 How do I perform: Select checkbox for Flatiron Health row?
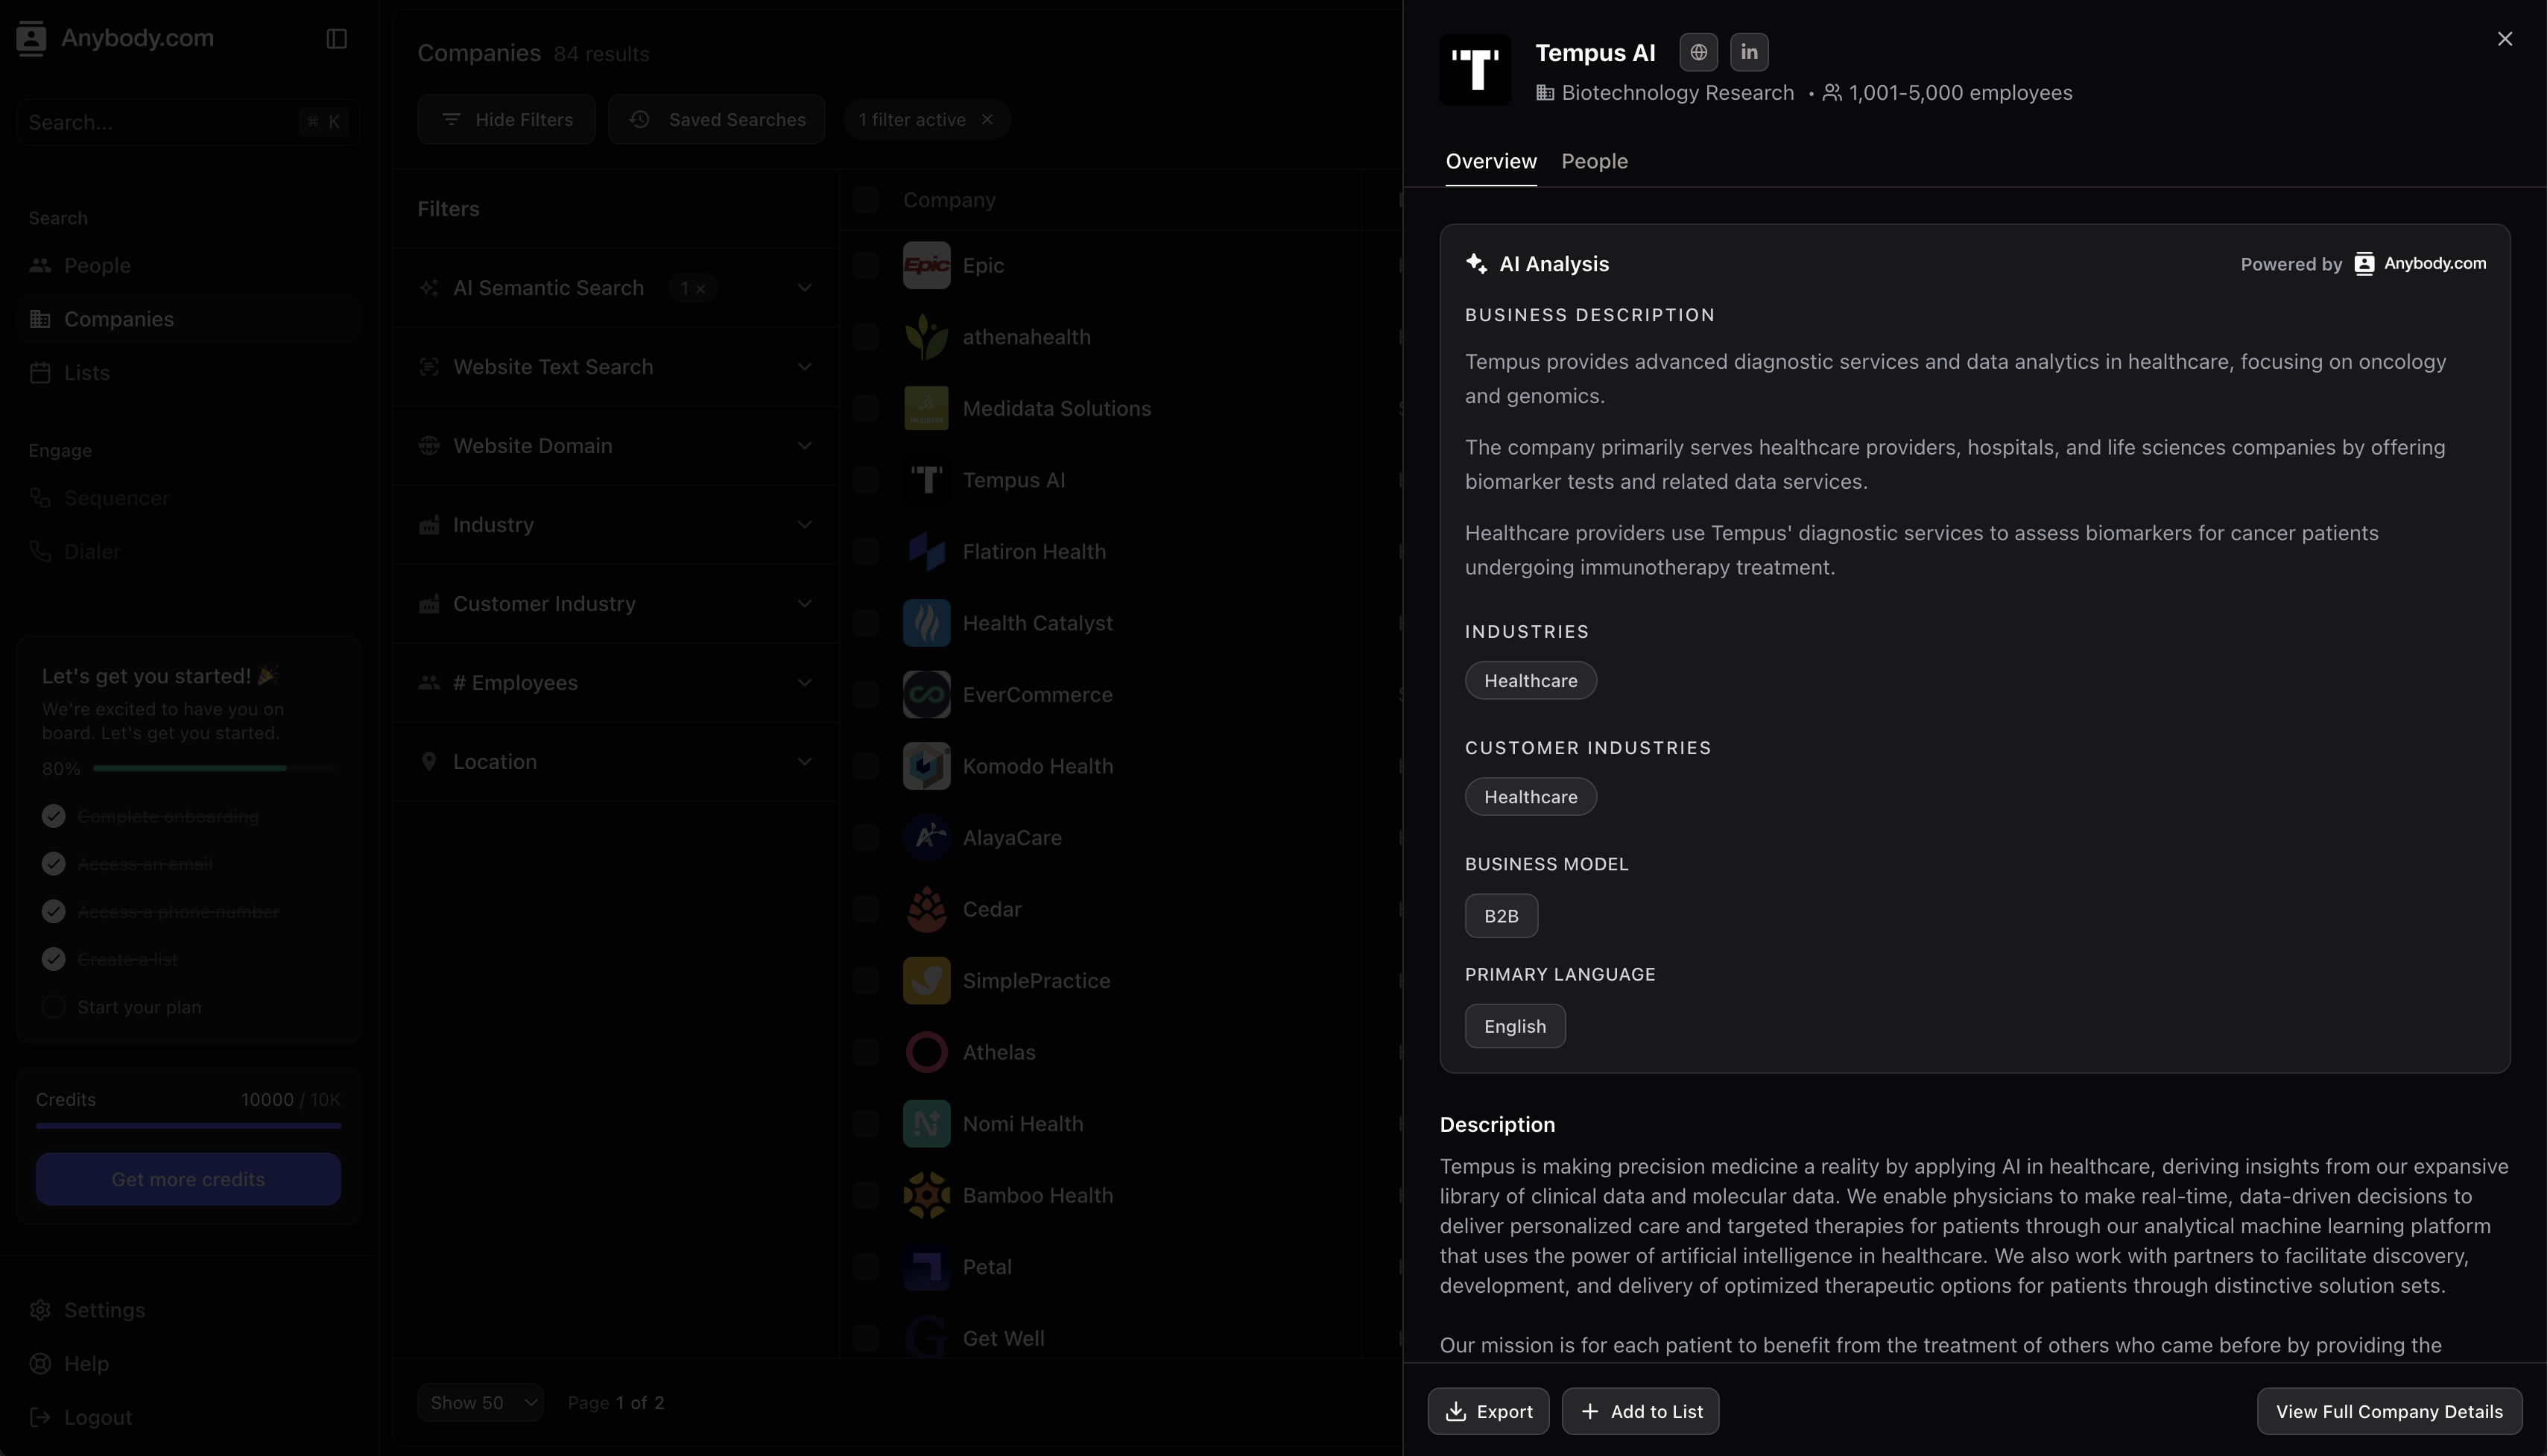[x=865, y=552]
